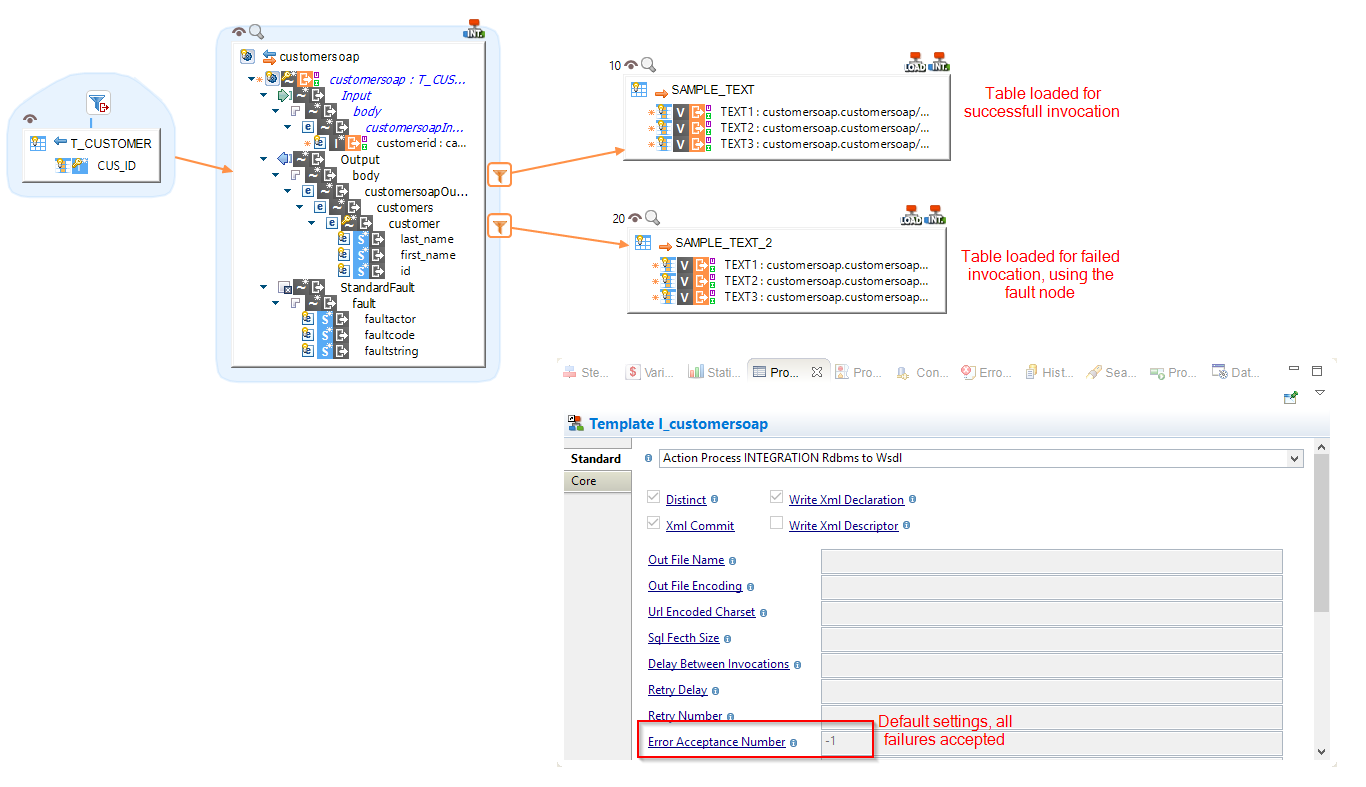Click the Out File Name input field
This screenshot has width=1366, height=787.
click(1050, 560)
